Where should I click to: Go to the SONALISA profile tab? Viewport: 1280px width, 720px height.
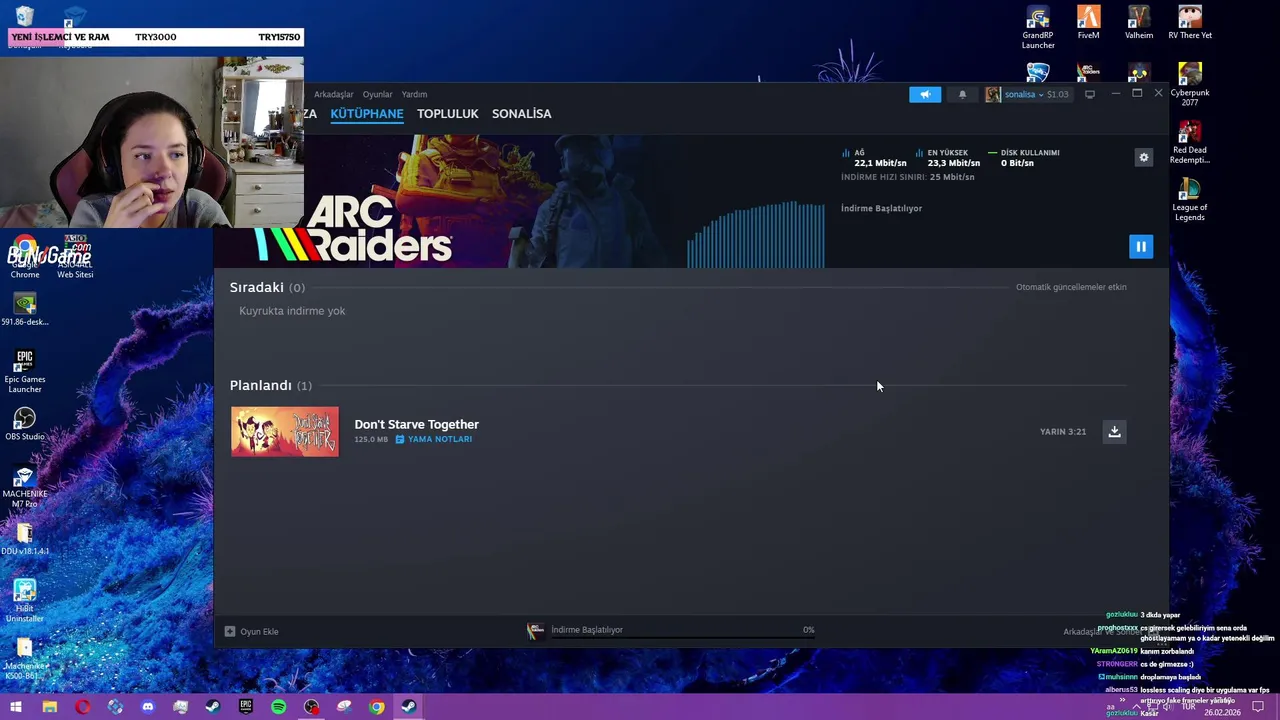click(x=521, y=114)
